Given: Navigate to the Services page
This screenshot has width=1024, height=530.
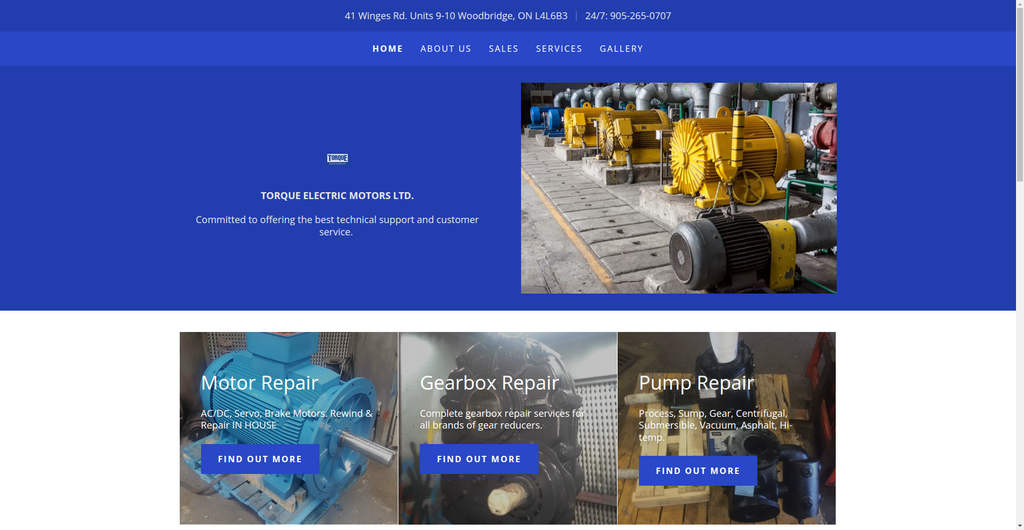Looking at the screenshot, I should click(x=559, y=49).
